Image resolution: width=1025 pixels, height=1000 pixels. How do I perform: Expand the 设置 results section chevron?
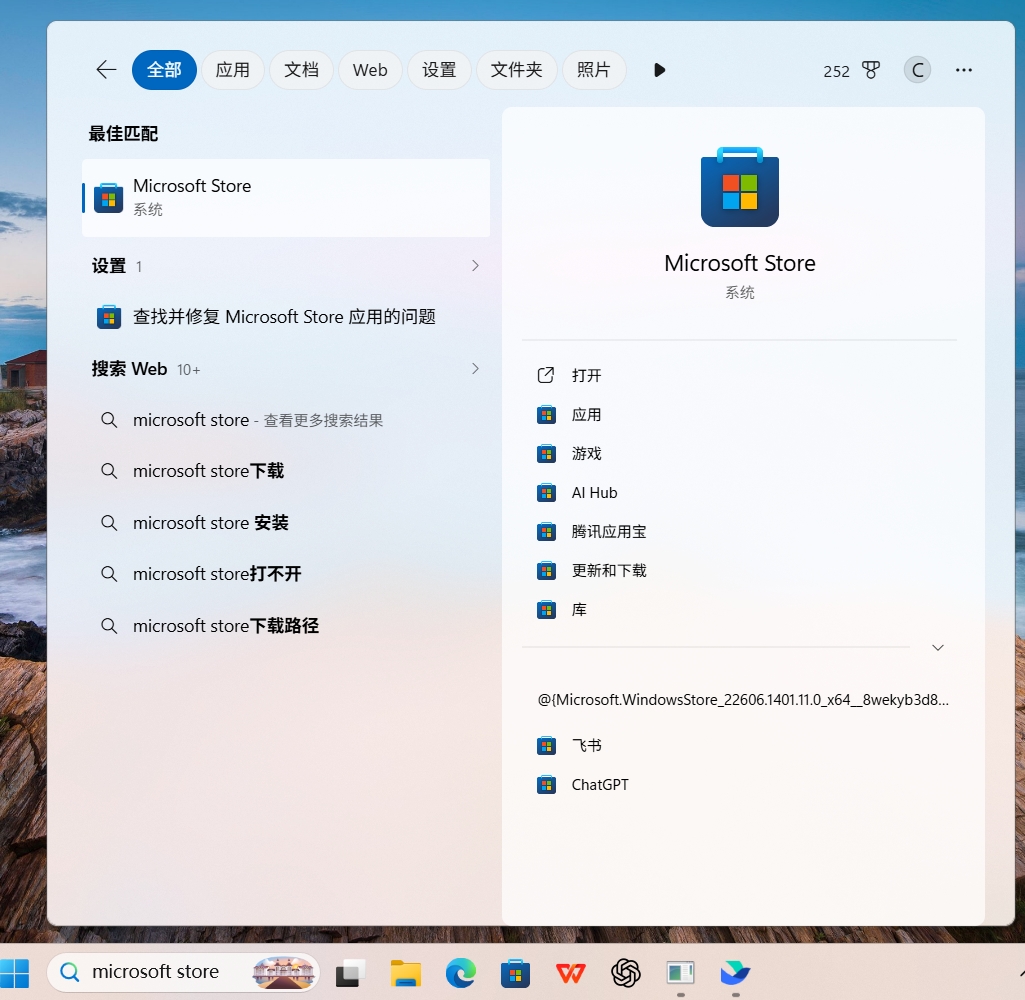pyautogui.click(x=475, y=265)
